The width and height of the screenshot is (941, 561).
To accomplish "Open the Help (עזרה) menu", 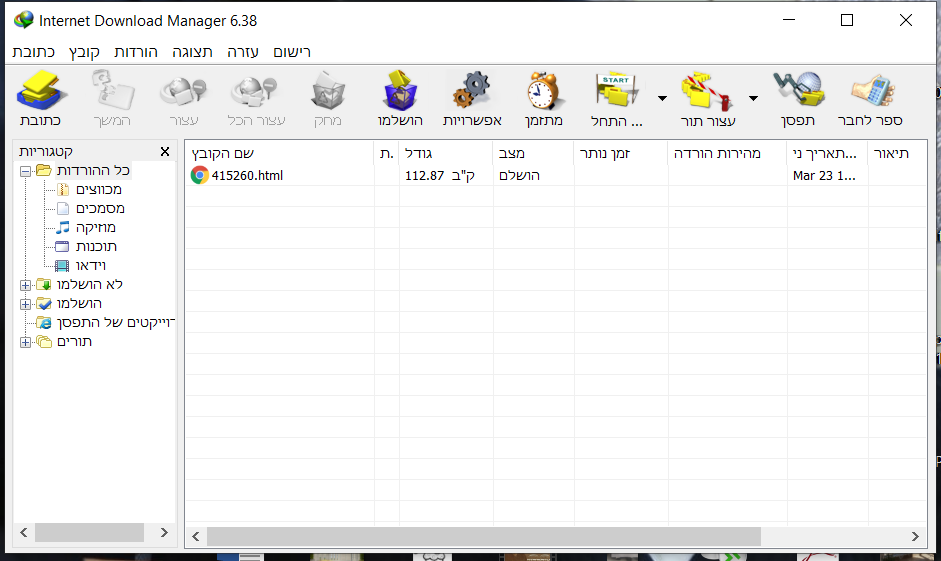I will pos(242,52).
